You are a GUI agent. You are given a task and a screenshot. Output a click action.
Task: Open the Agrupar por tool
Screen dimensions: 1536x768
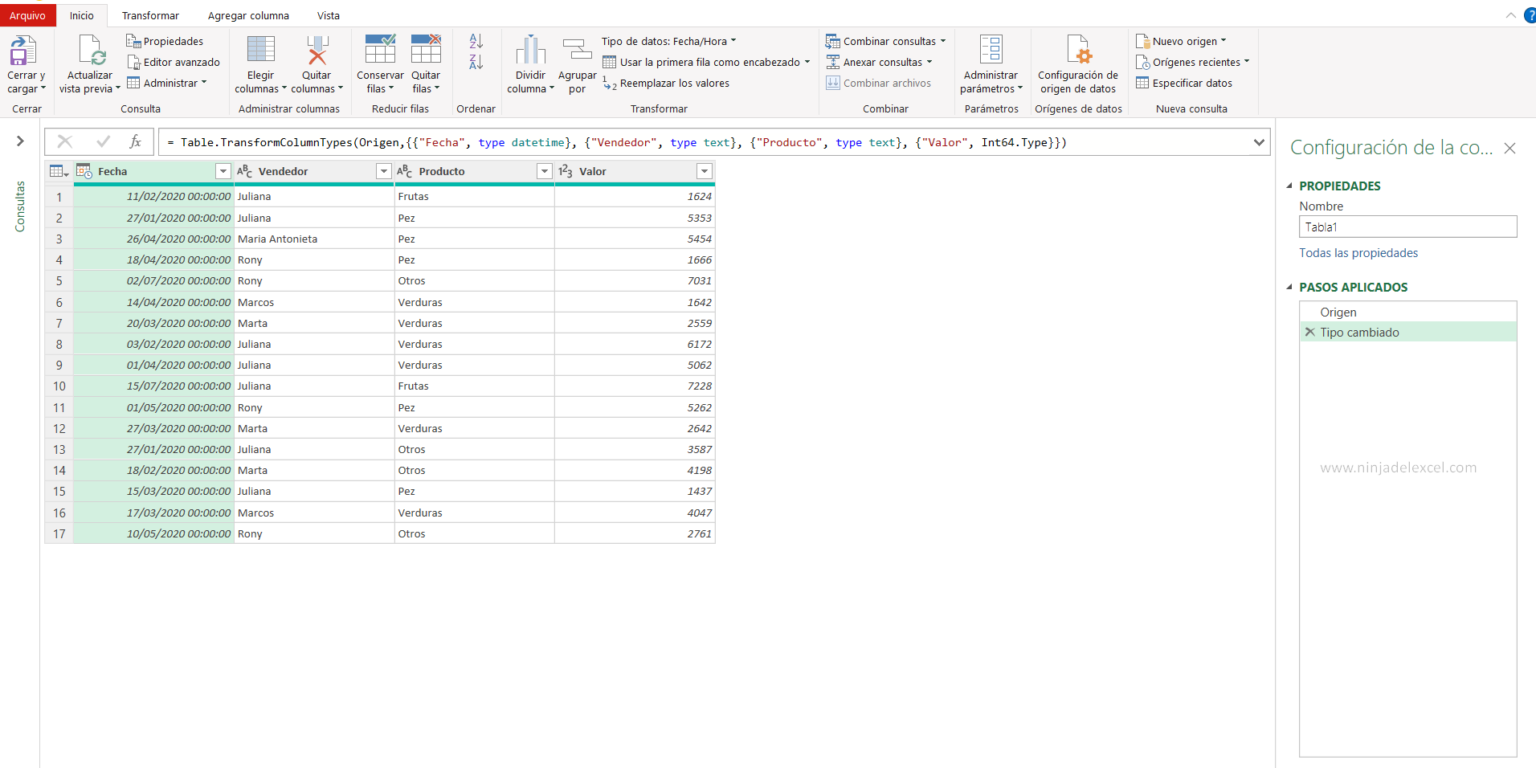pyautogui.click(x=577, y=63)
